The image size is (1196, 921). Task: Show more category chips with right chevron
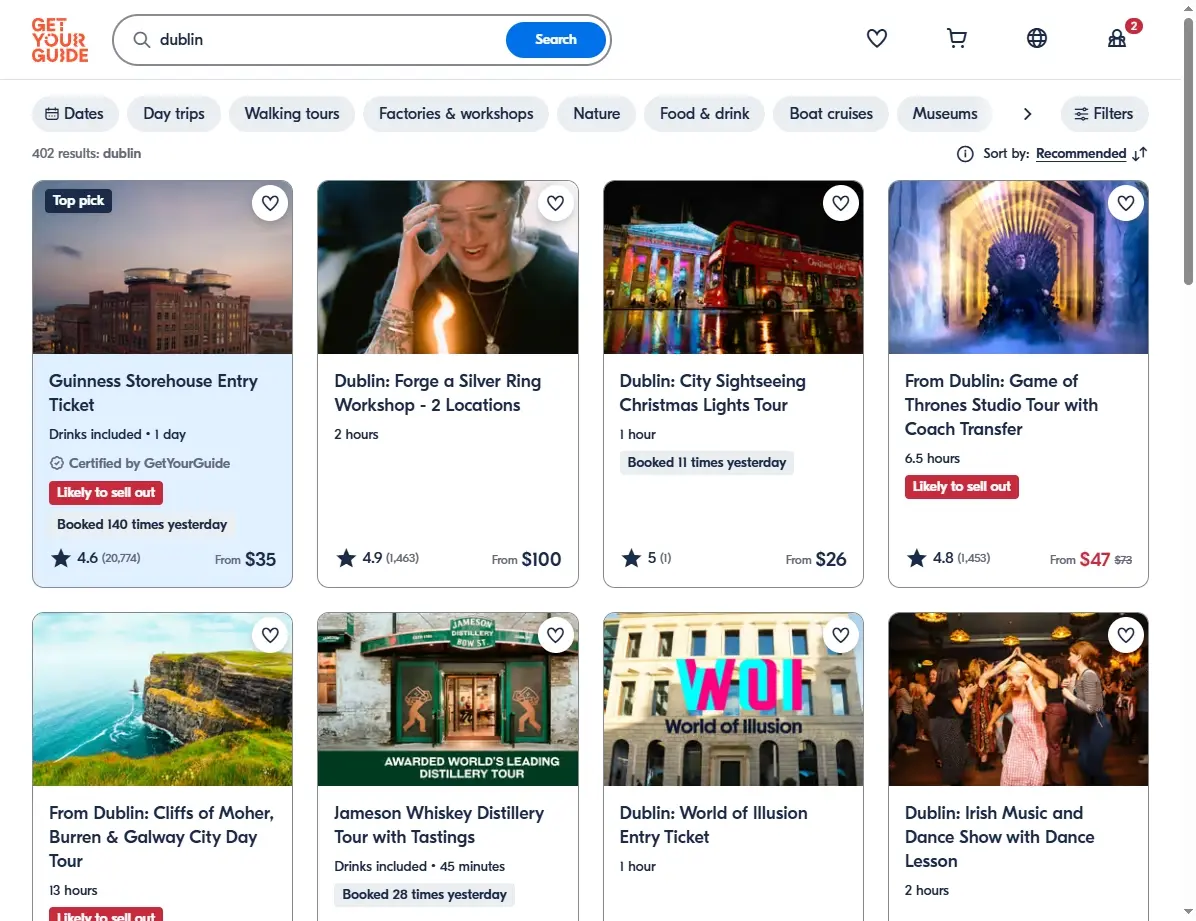[1027, 114]
